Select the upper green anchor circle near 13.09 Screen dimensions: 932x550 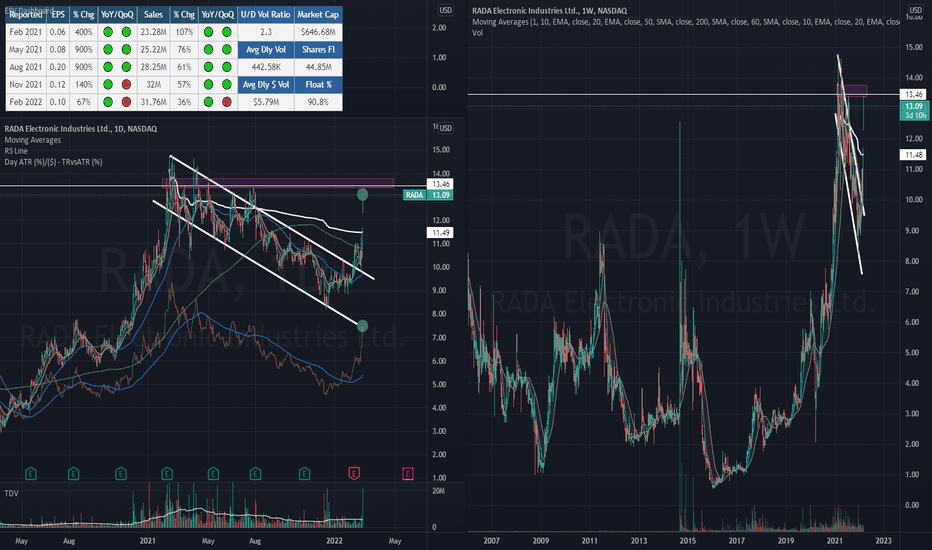click(x=363, y=194)
